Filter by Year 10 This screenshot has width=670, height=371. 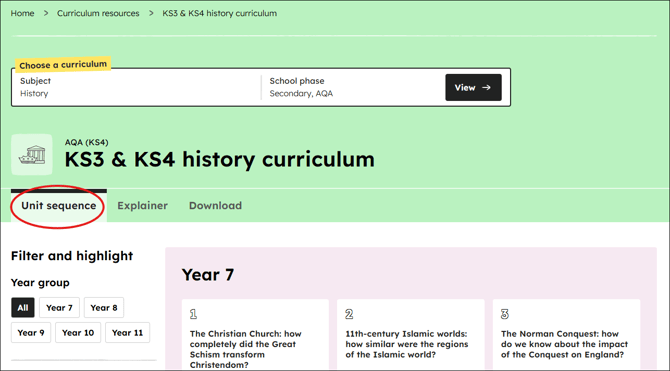coord(78,333)
